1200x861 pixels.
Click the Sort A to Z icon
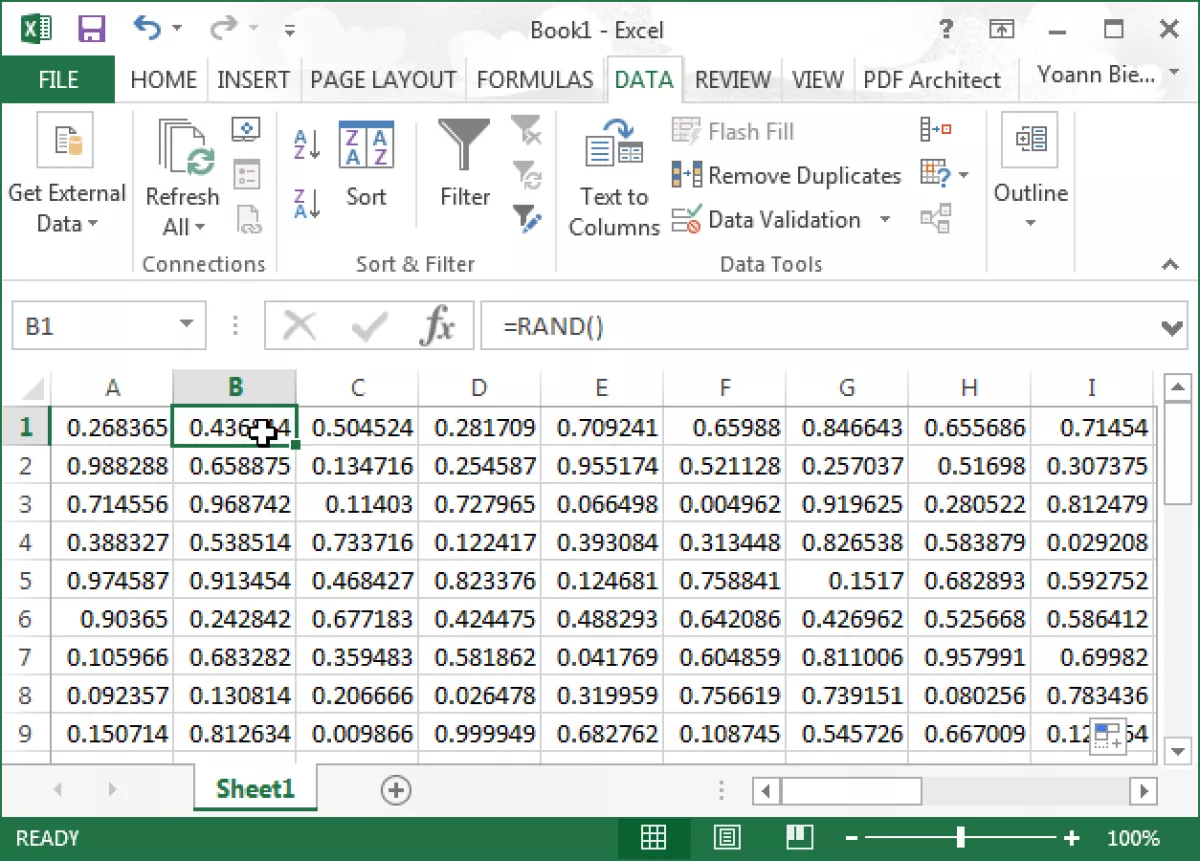(x=306, y=144)
